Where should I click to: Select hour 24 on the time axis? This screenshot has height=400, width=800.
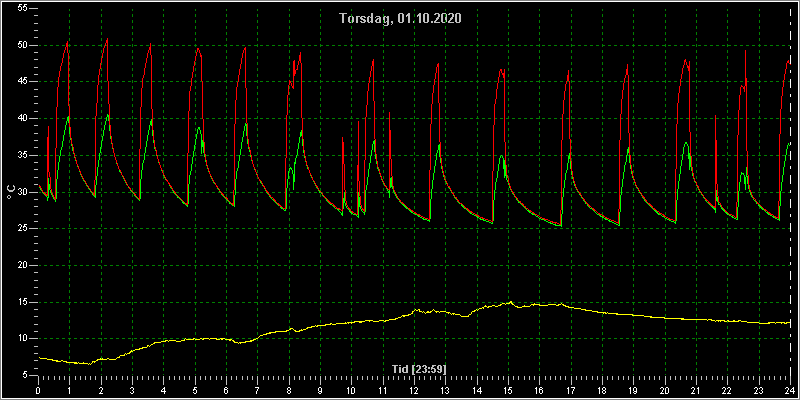pyautogui.click(x=790, y=390)
